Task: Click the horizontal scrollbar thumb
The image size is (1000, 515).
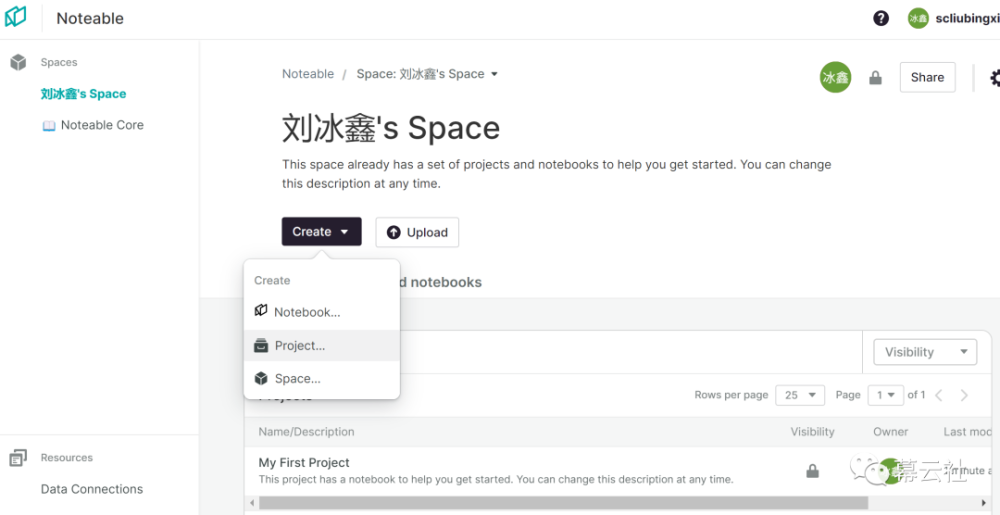Action: (563, 503)
